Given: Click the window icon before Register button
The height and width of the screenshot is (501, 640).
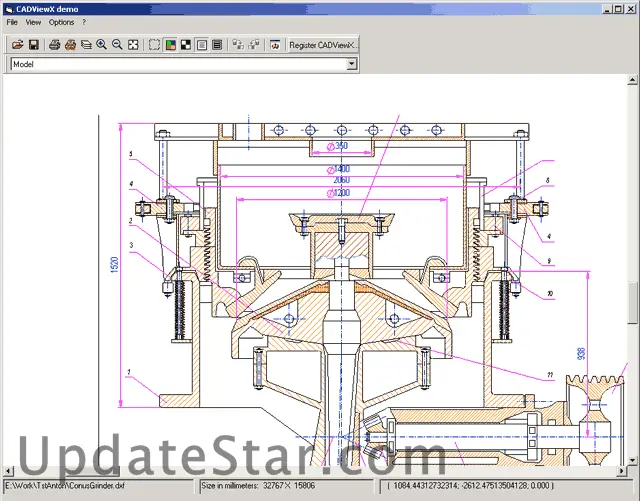Looking at the screenshot, I should click(x=275, y=45).
